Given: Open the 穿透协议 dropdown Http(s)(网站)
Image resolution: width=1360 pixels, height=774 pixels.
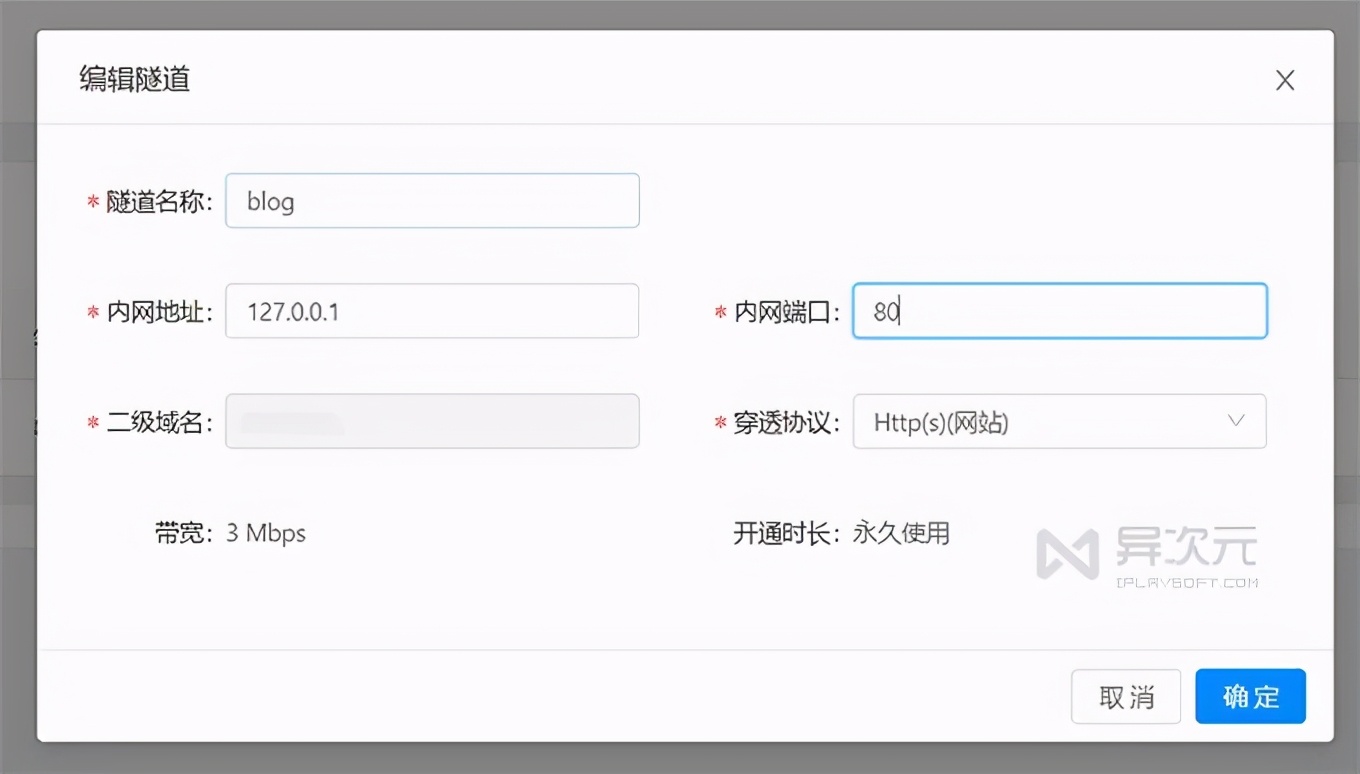Looking at the screenshot, I should (x=1060, y=421).
